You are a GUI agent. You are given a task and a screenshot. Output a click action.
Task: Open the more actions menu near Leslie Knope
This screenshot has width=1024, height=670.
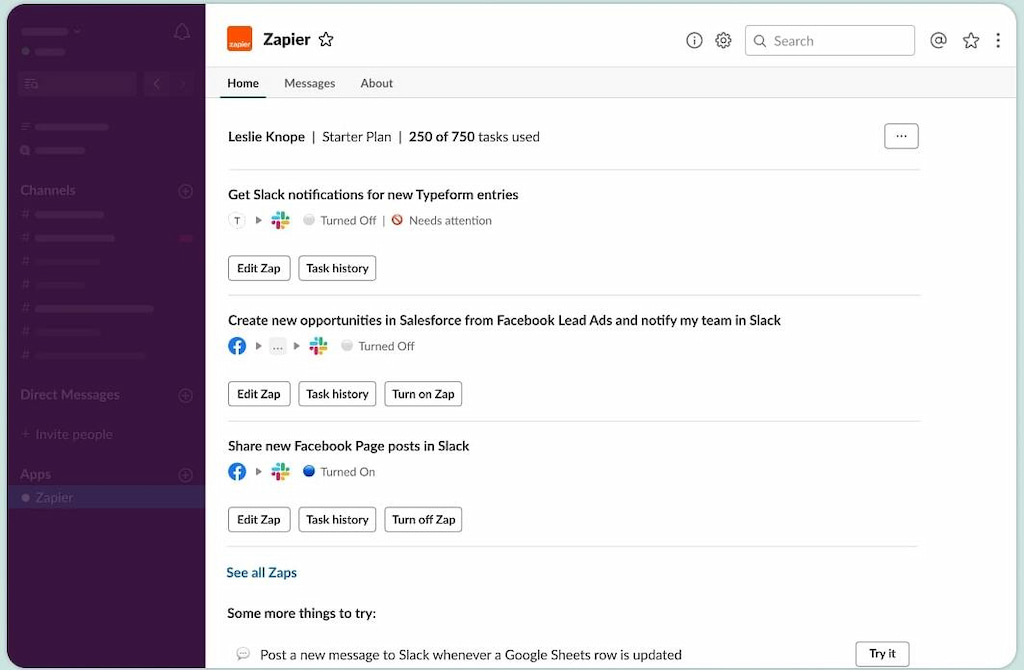tap(900, 136)
